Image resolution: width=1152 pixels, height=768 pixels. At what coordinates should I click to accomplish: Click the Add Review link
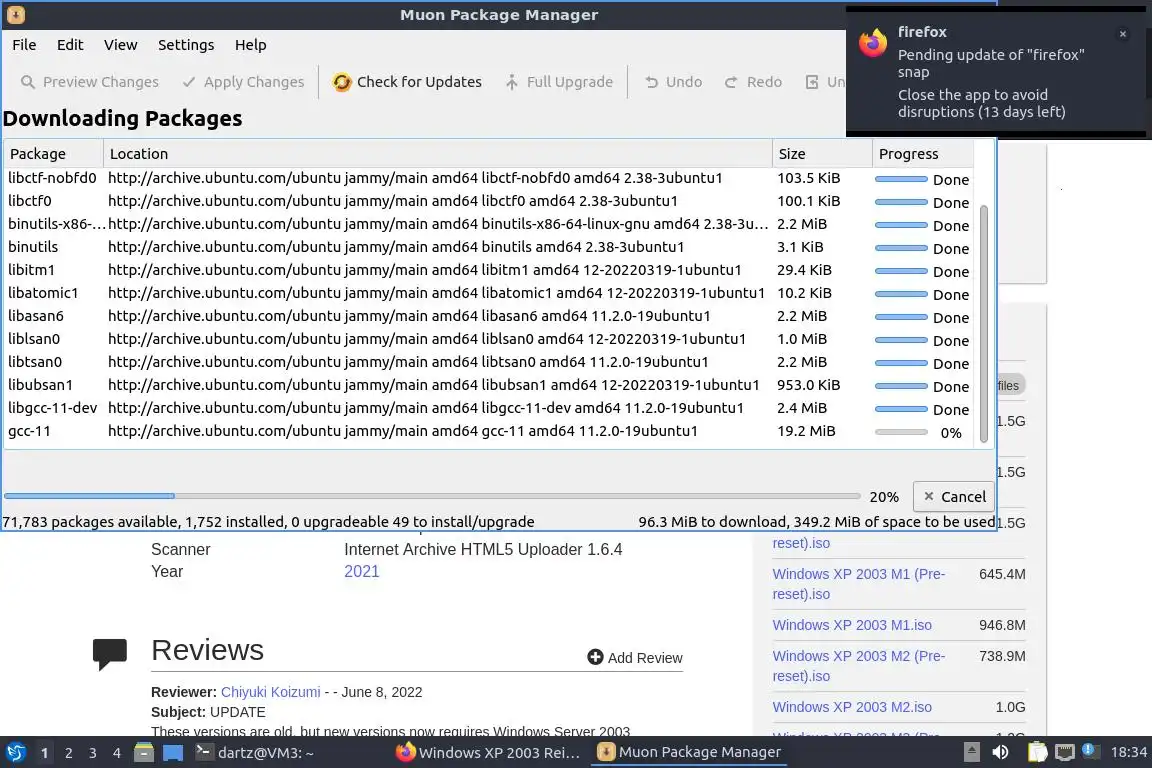[635, 657]
